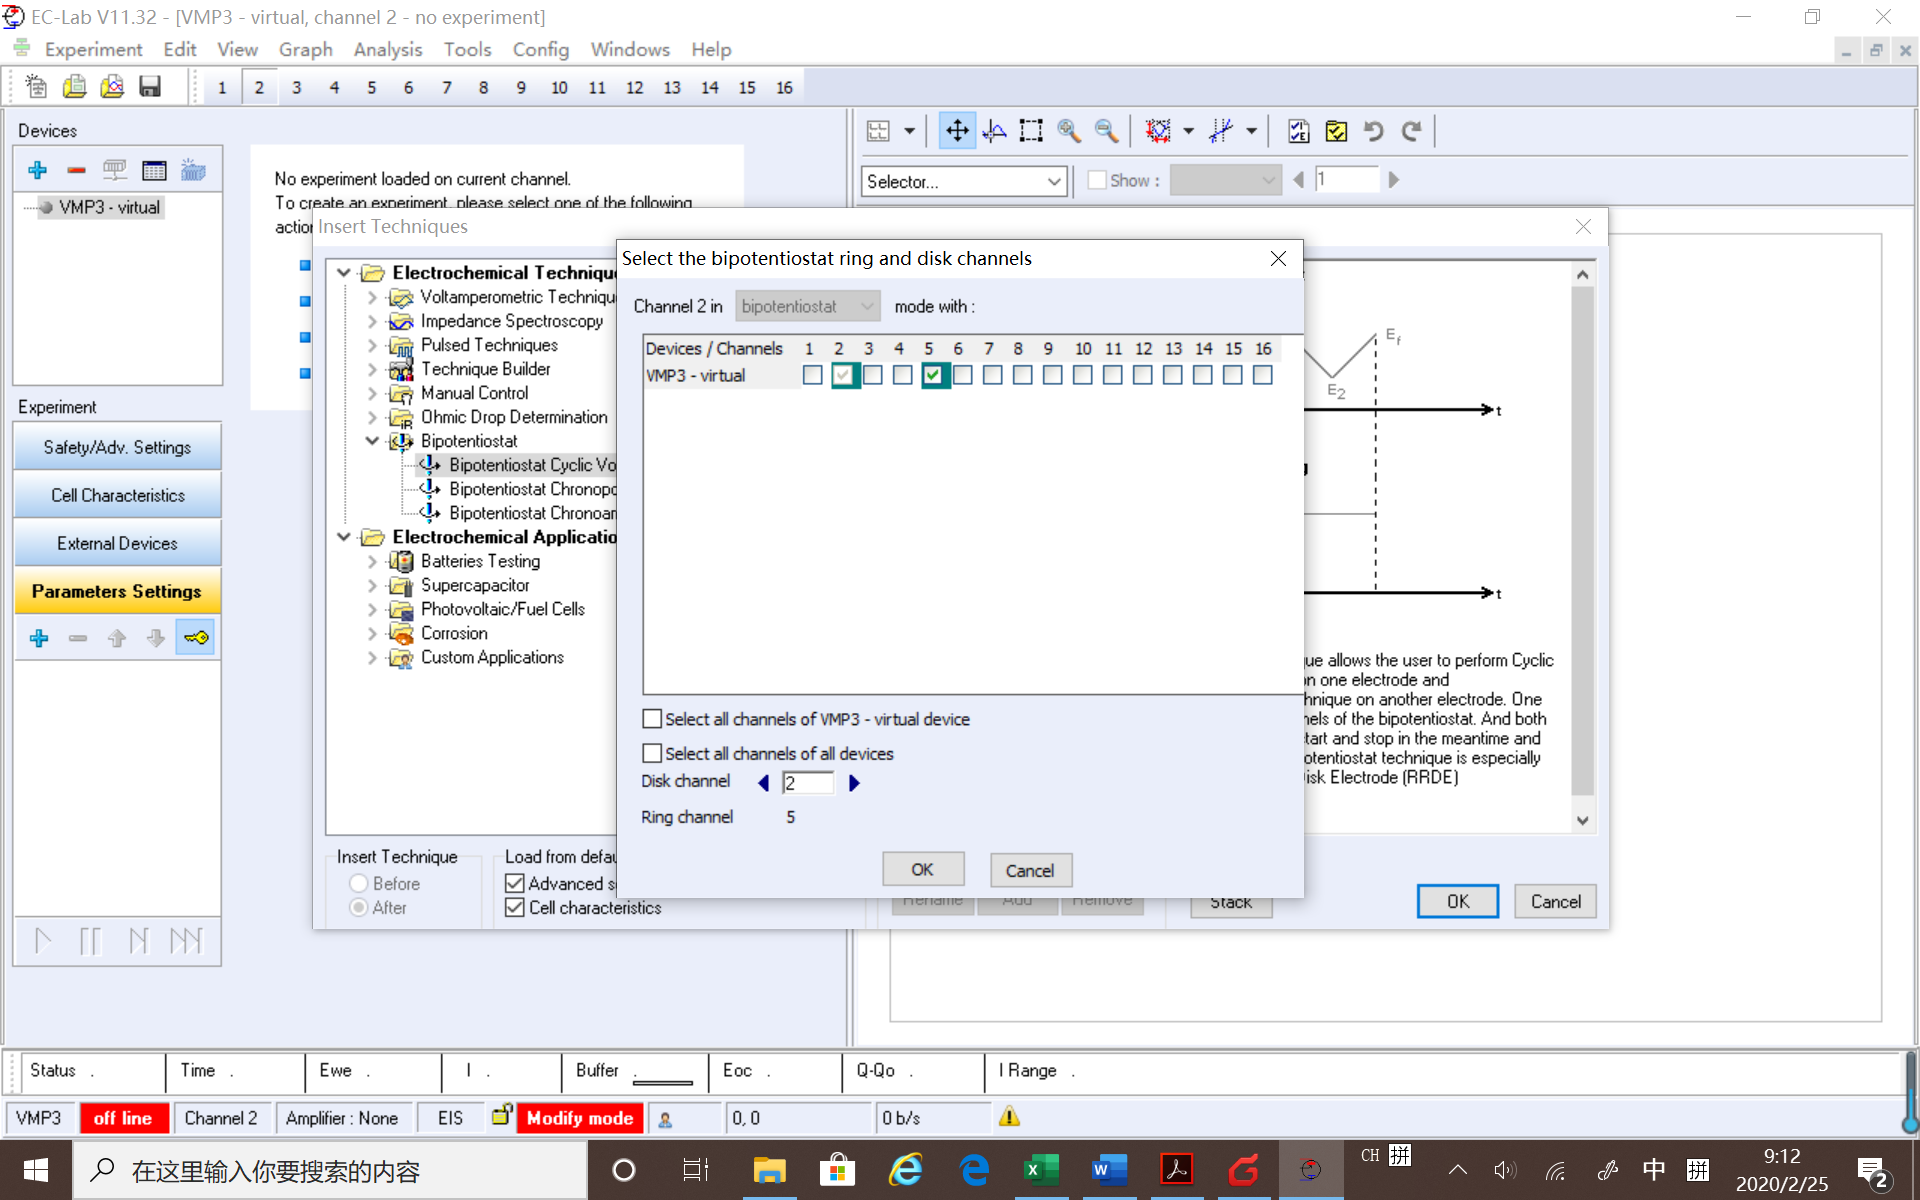Select the zoom in magnifier tool
The image size is (1920, 1200).
click(x=1068, y=131)
